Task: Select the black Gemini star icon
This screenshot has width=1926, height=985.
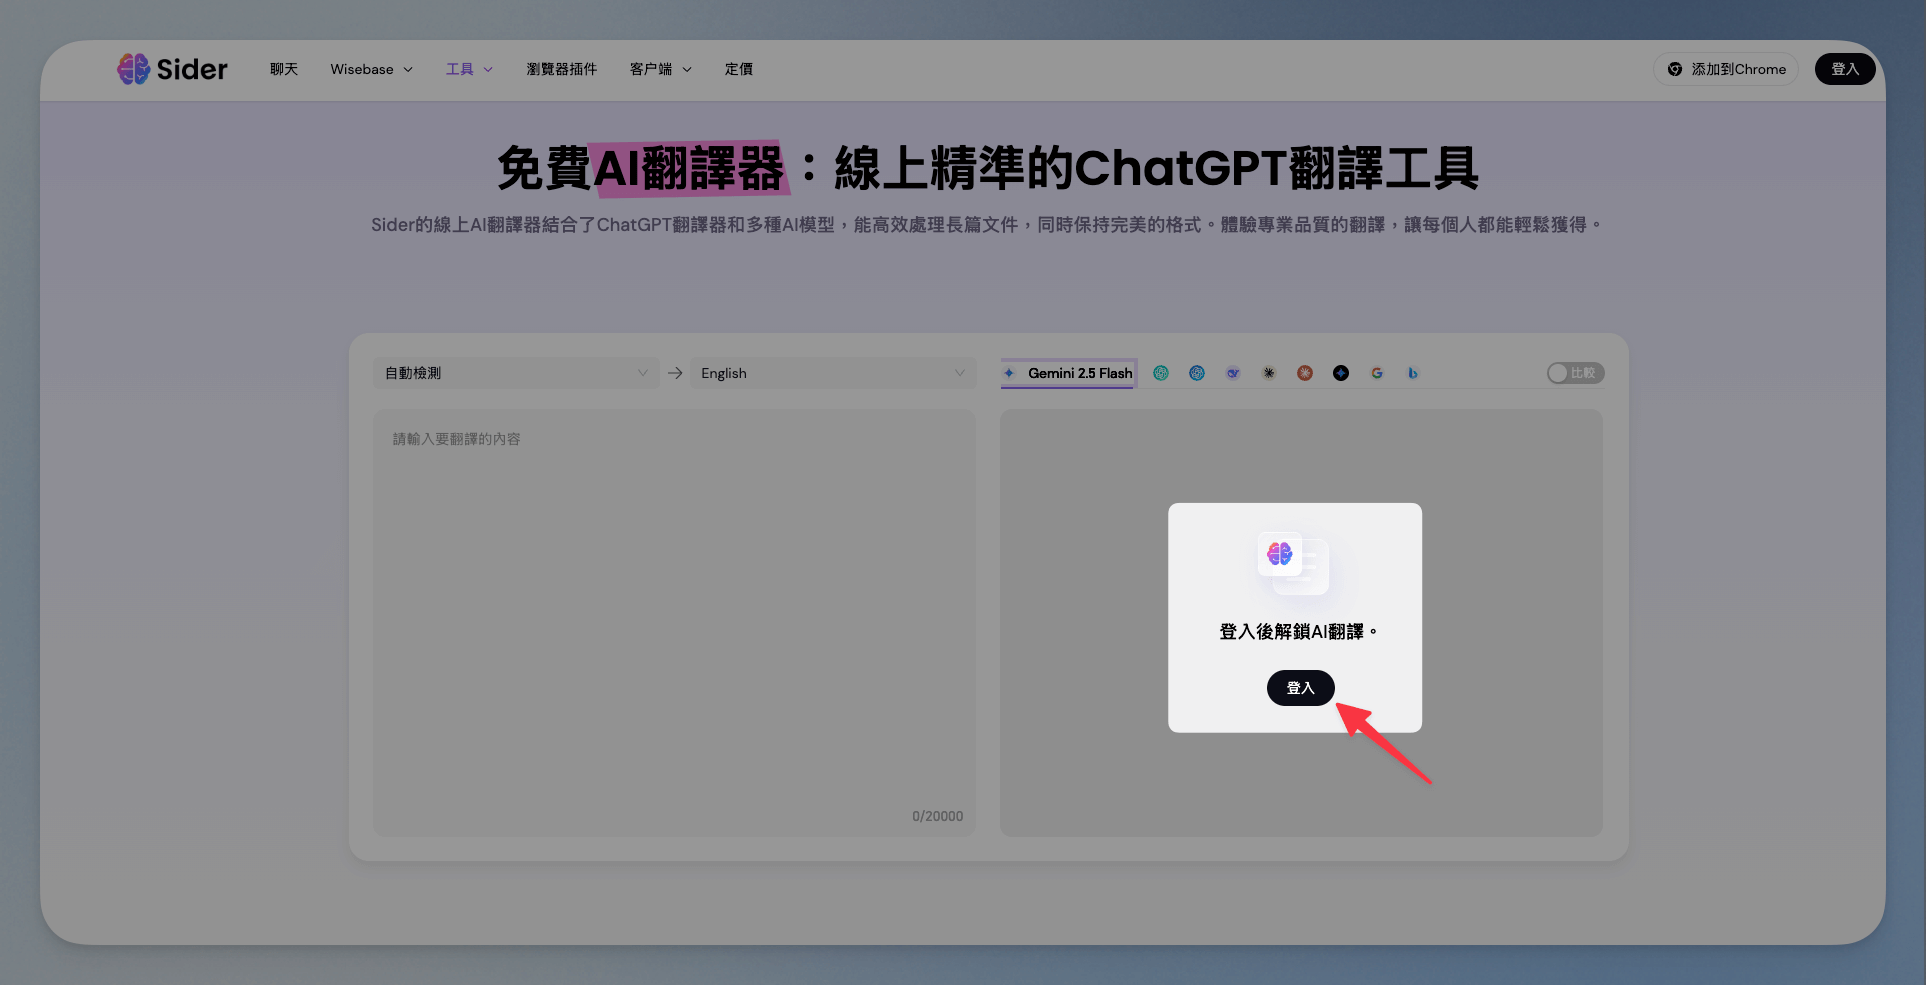Action: tap(1340, 373)
